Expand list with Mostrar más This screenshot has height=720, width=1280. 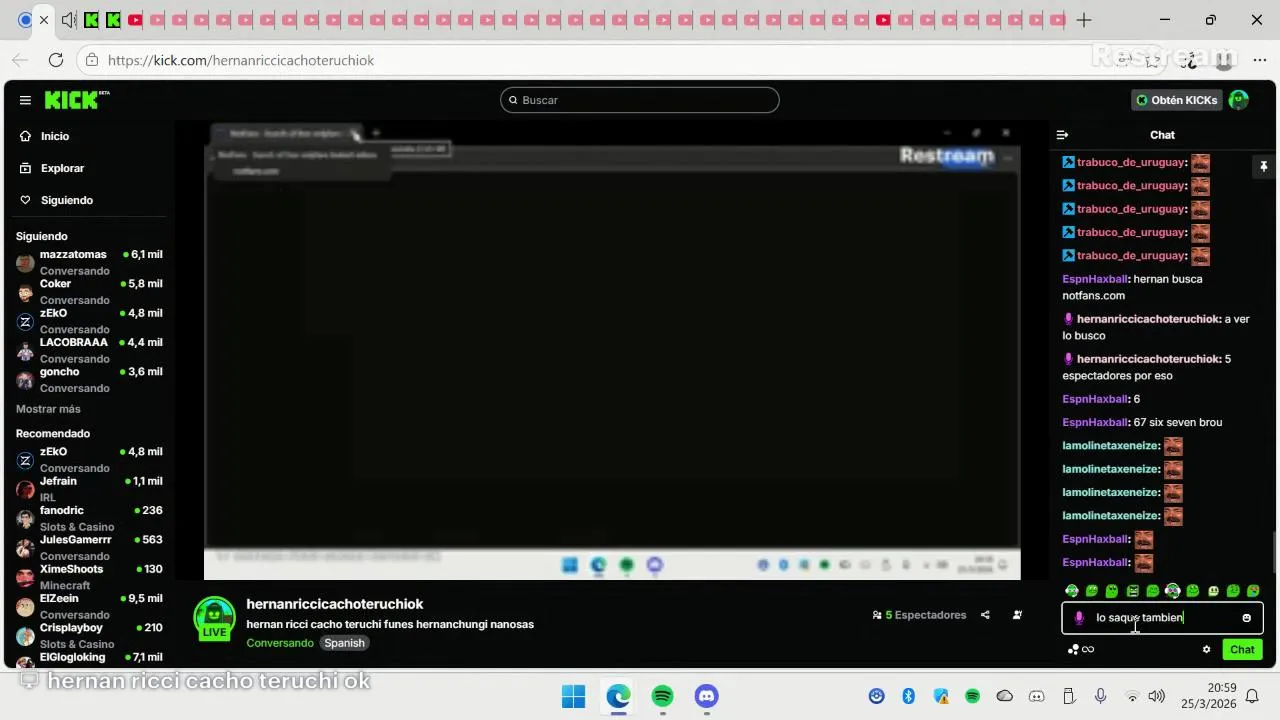pos(48,409)
